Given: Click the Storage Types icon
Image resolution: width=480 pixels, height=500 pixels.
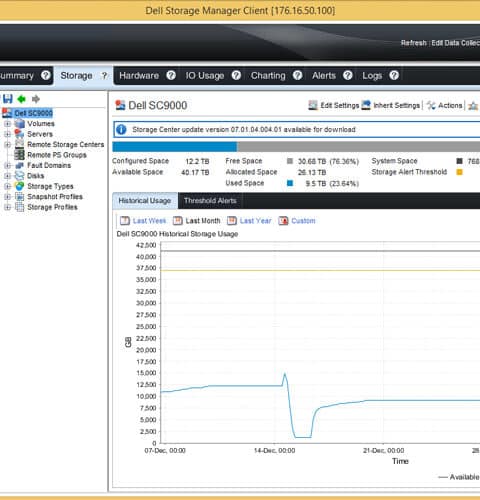Looking at the screenshot, I should click(x=20, y=186).
